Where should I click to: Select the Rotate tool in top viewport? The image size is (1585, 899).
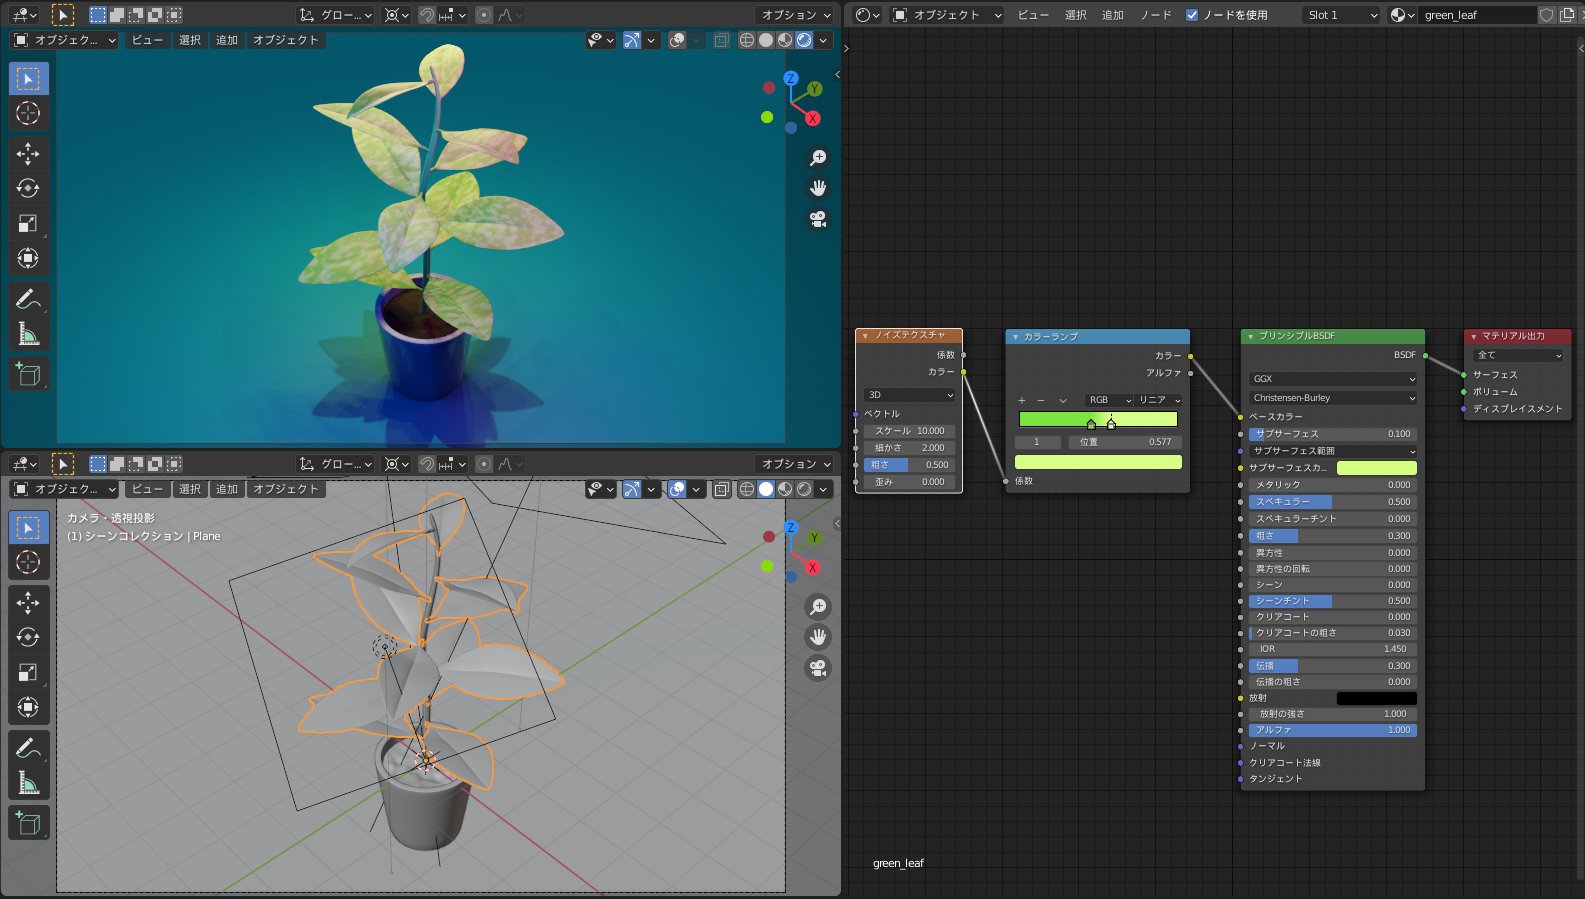point(28,188)
